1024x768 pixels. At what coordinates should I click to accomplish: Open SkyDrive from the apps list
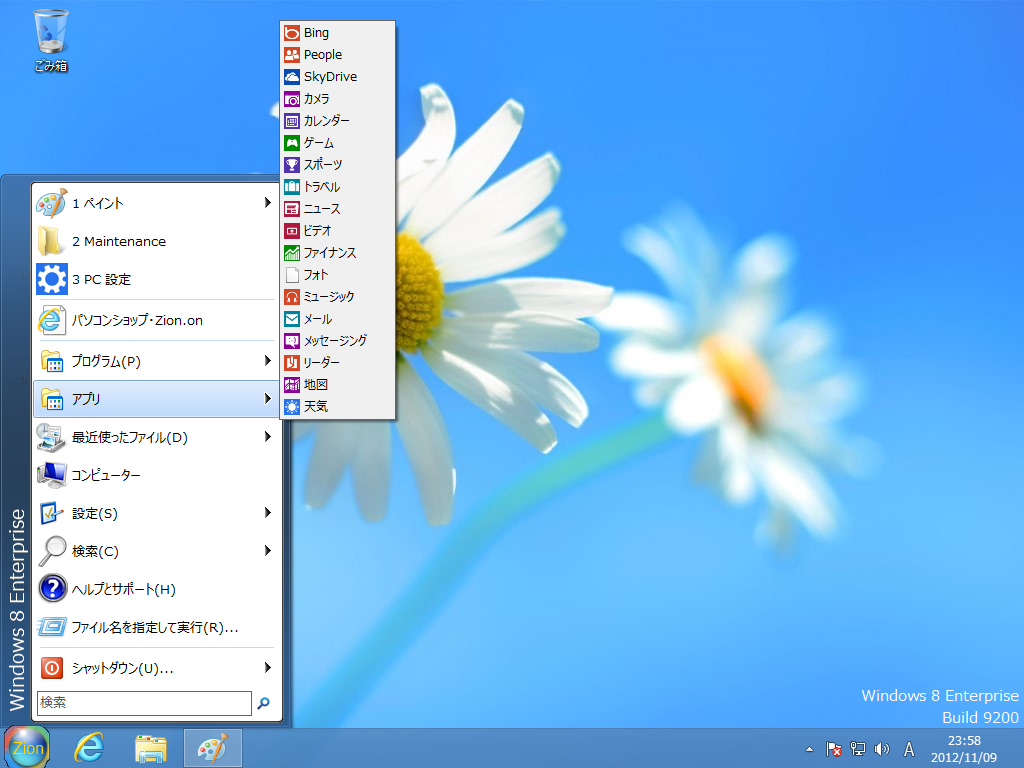pyautogui.click(x=329, y=77)
